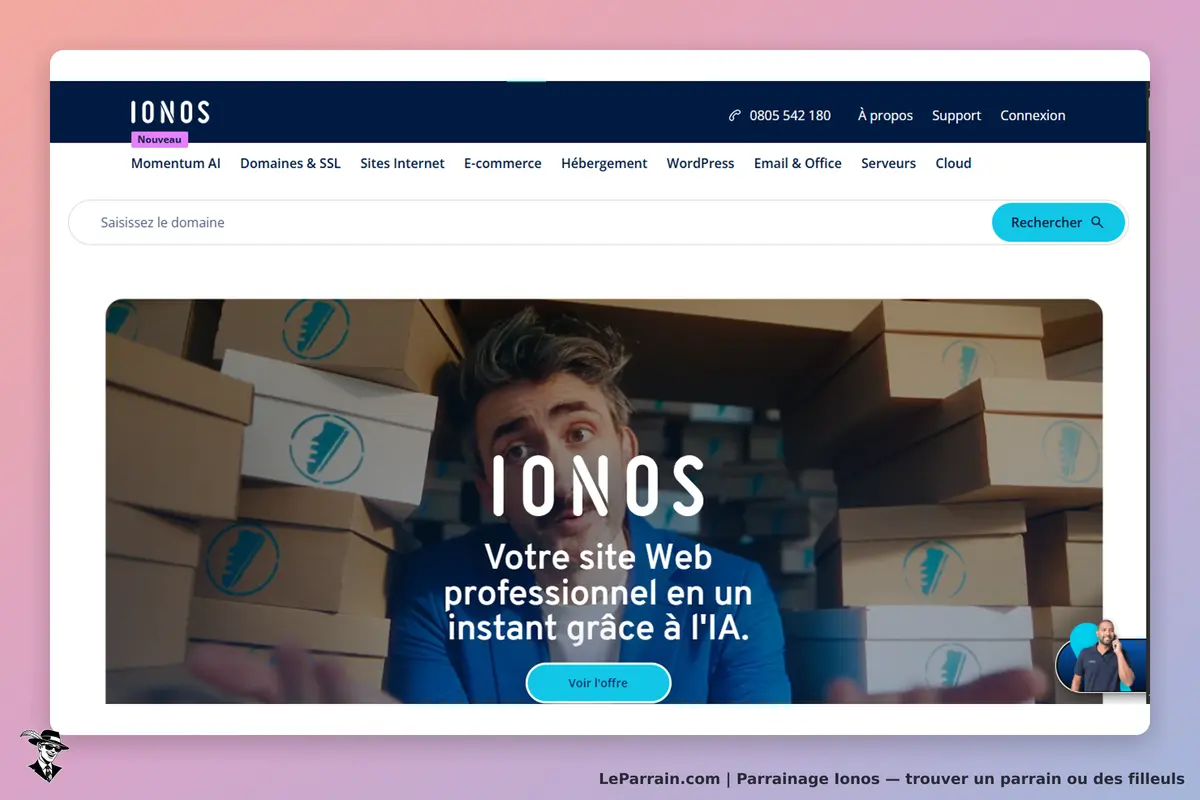Open the À propos link

(885, 116)
